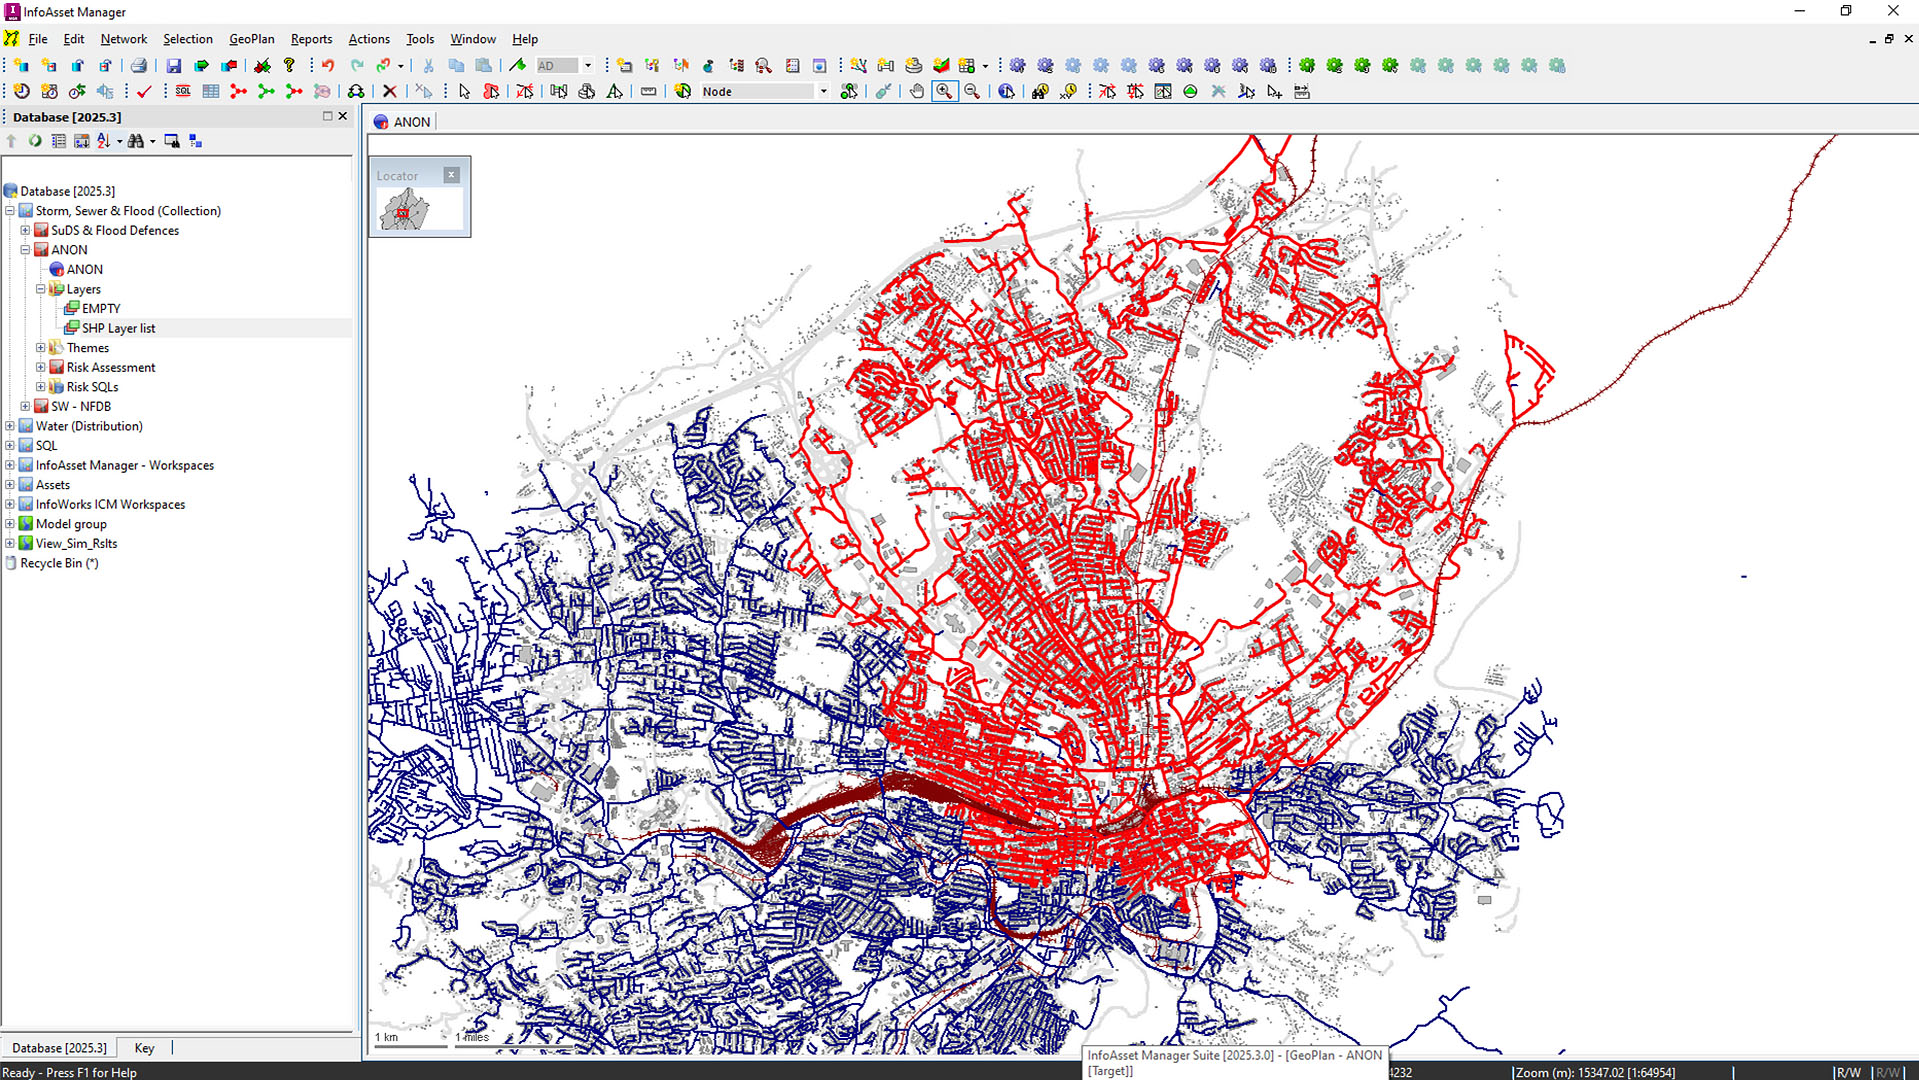Viewport: 1919px width, 1080px height.
Task: Select the SHP Layer list item
Action: (x=119, y=328)
